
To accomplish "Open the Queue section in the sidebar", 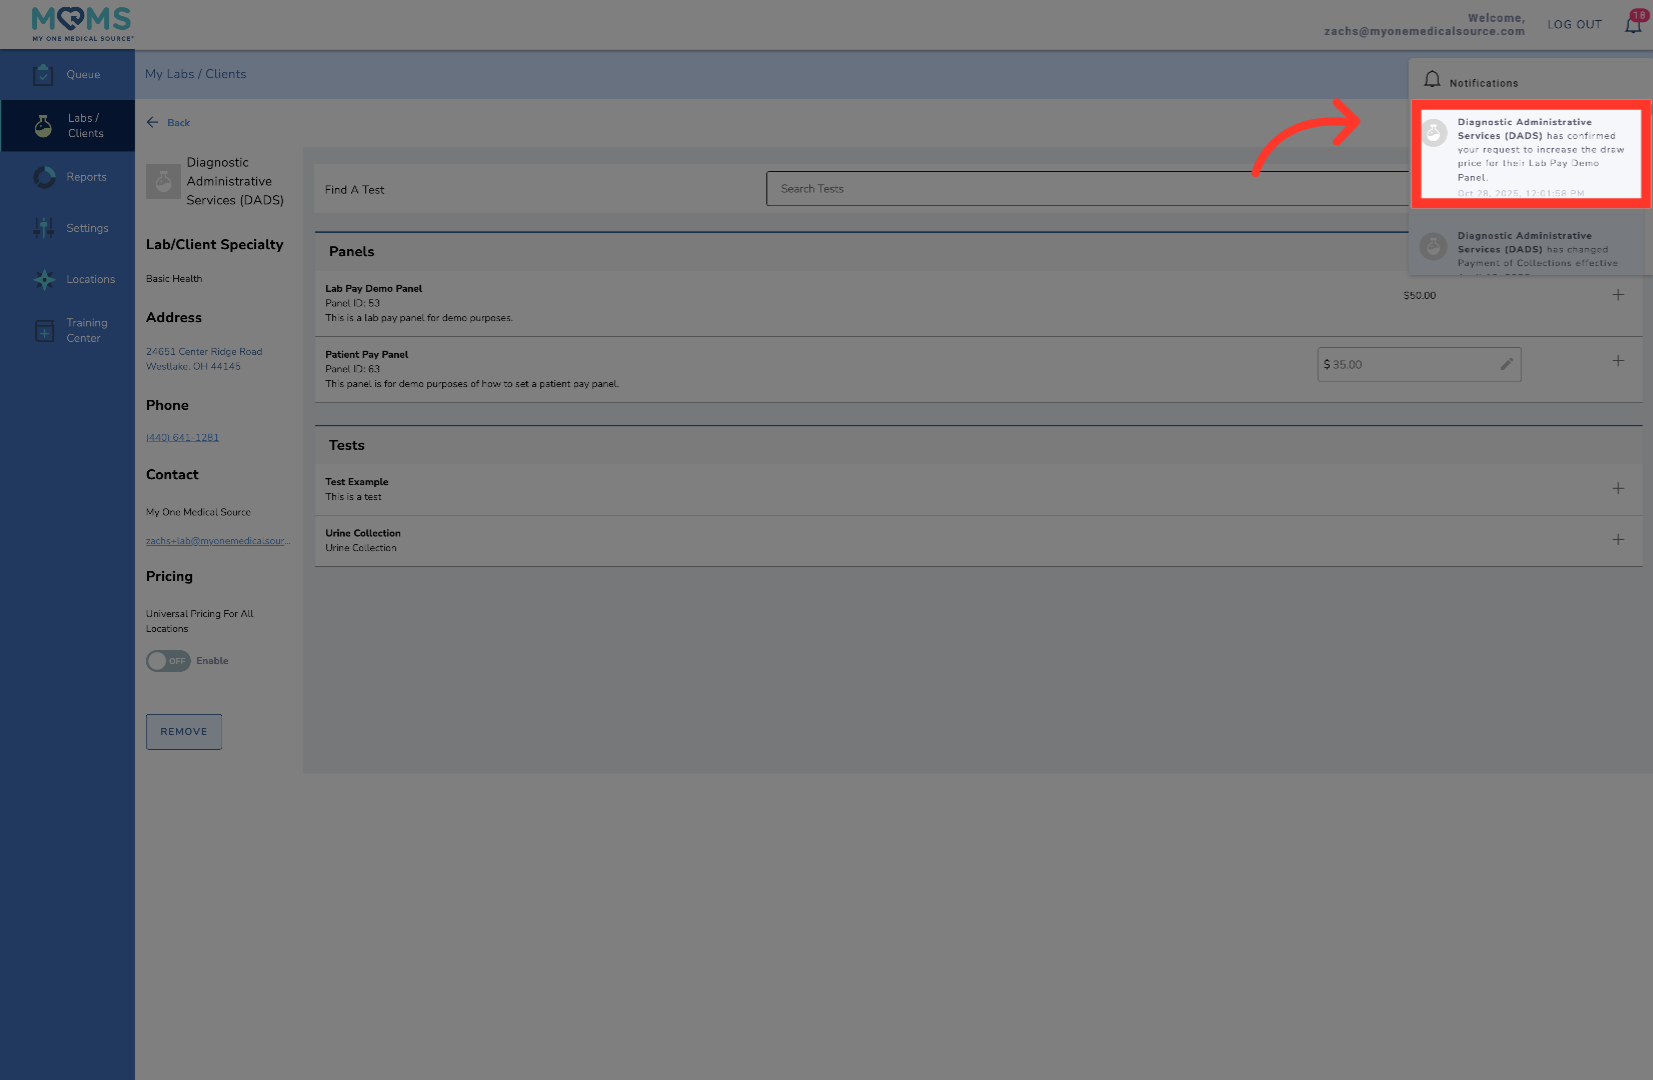I will pyautogui.click(x=67, y=74).
